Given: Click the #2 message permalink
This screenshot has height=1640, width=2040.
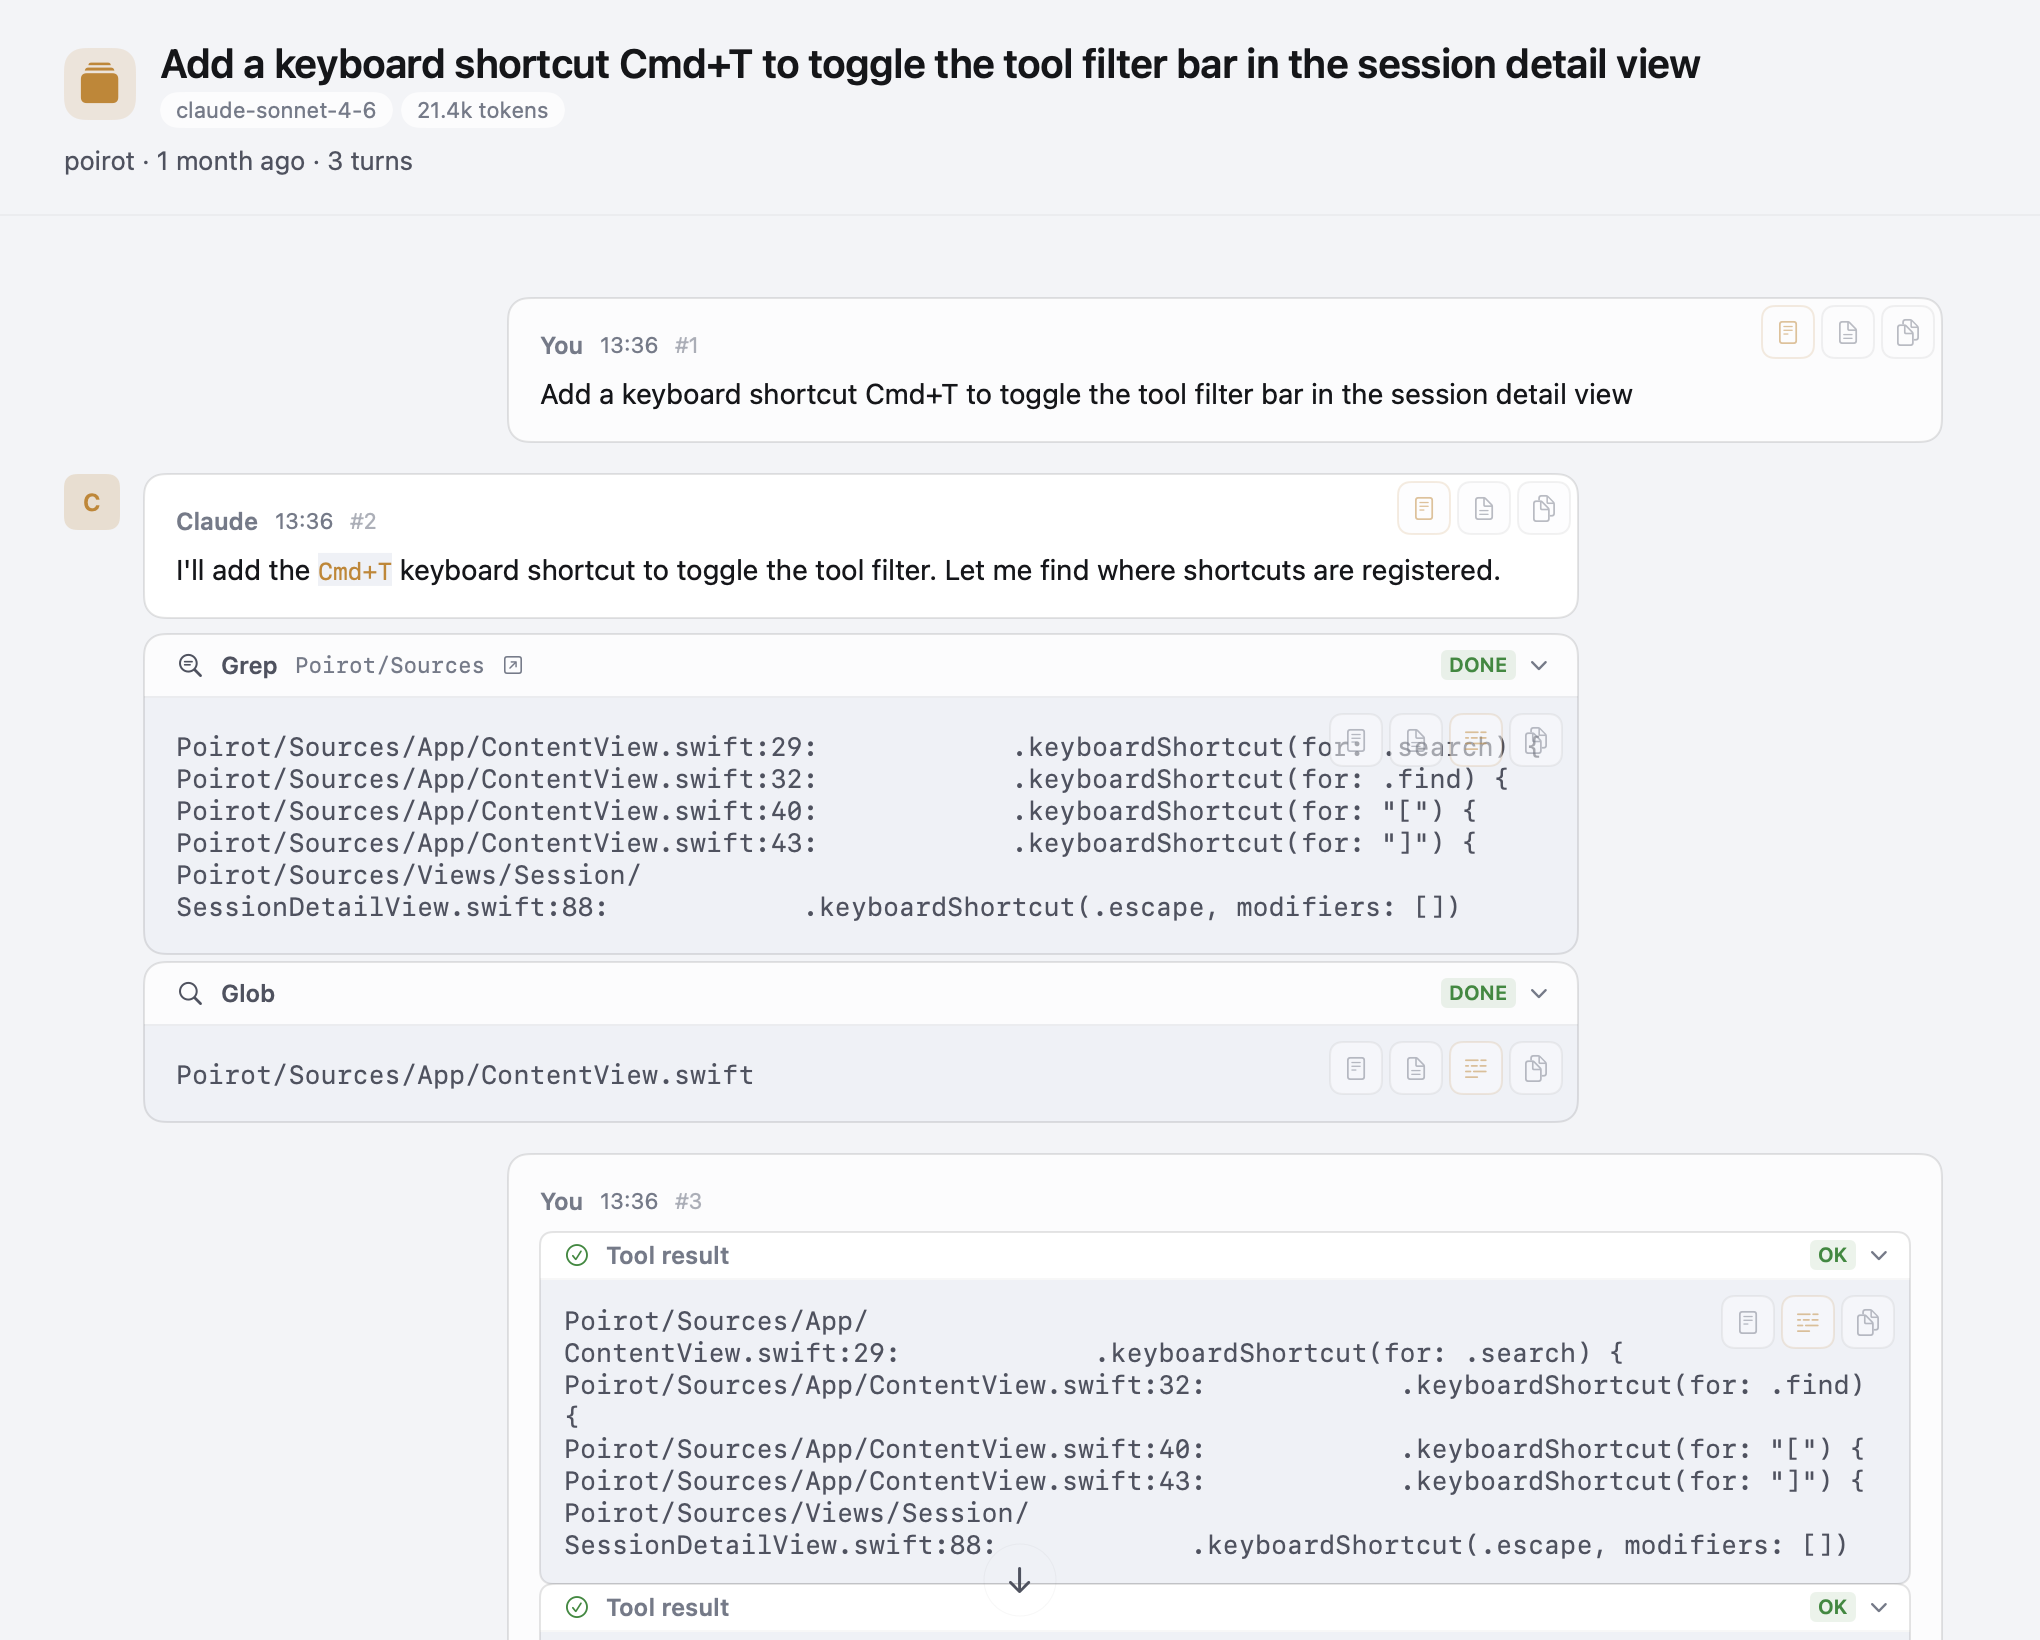Looking at the screenshot, I should pyautogui.click(x=363, y=521).
